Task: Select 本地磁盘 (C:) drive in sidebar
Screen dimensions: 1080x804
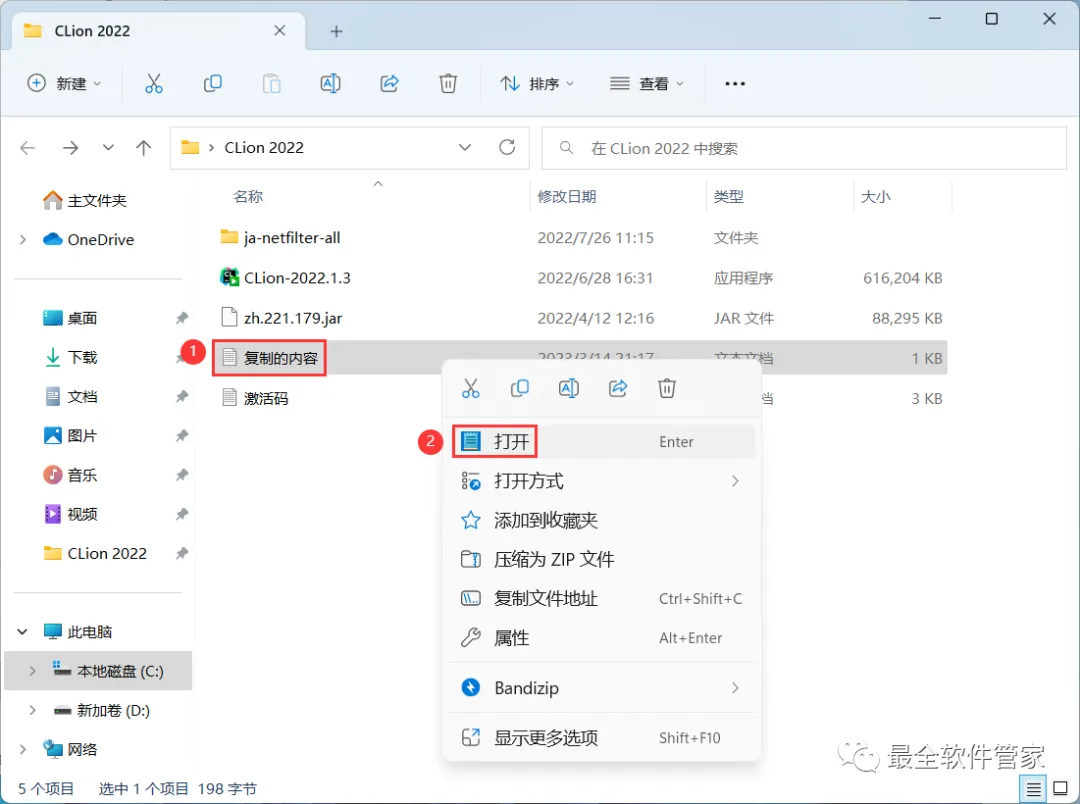Action: point(120,671)
